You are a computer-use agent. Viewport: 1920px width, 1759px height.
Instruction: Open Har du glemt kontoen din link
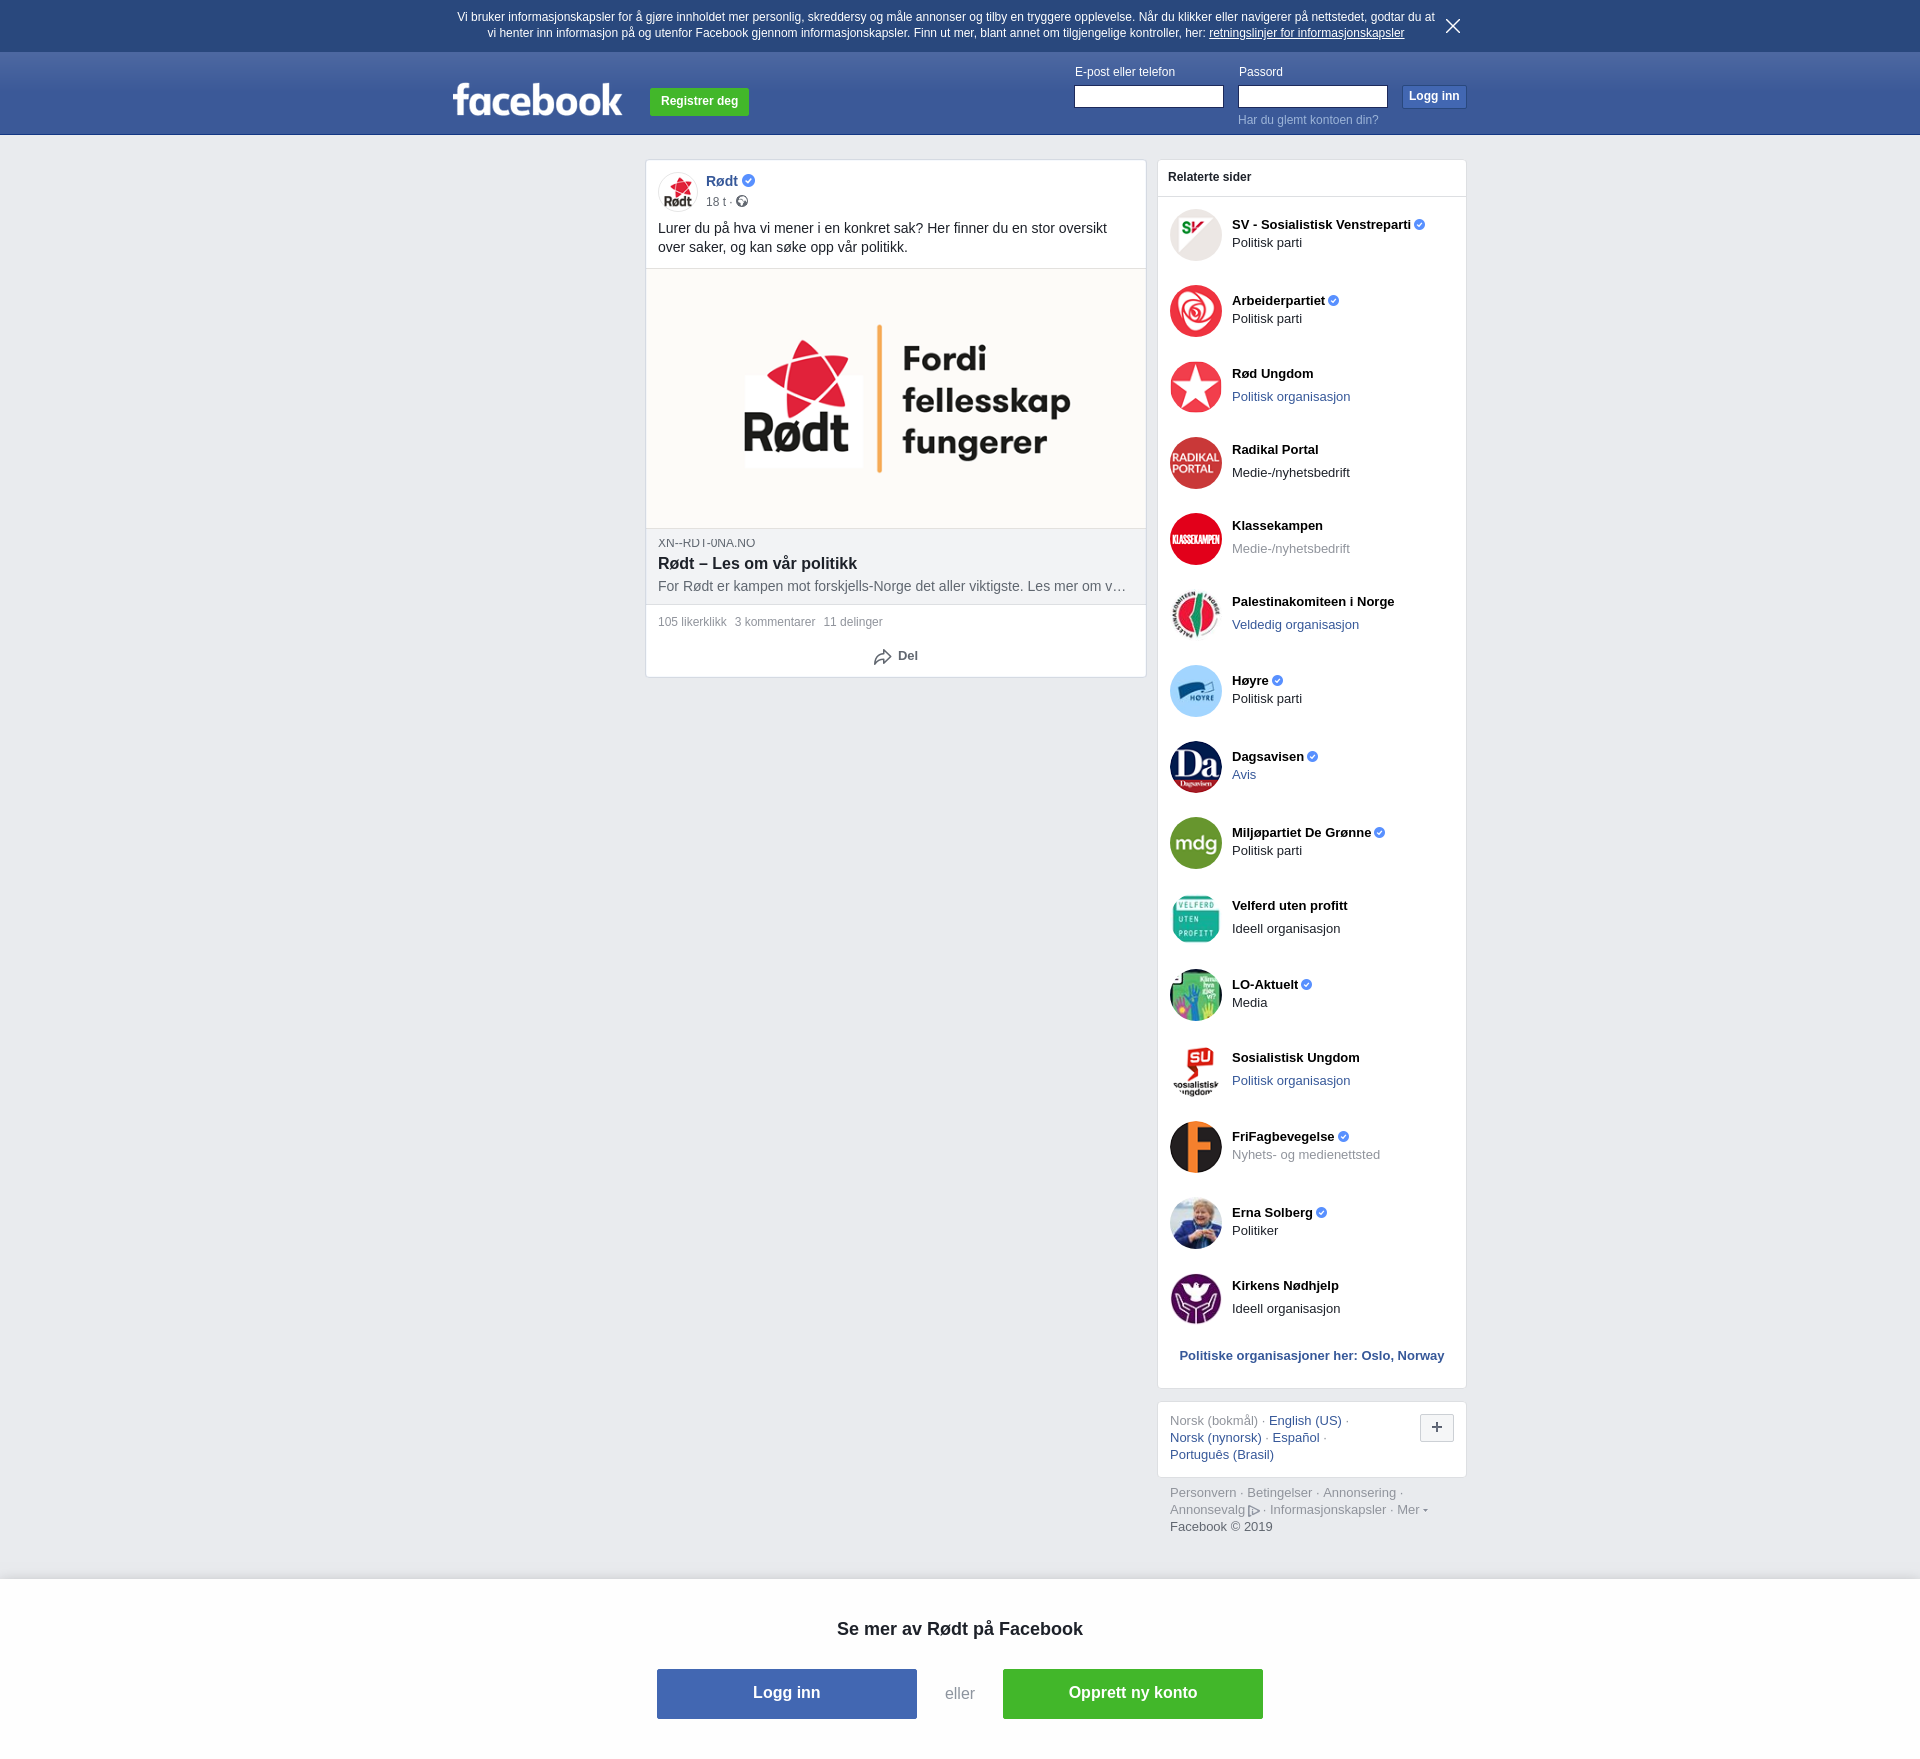[1308, 120]
